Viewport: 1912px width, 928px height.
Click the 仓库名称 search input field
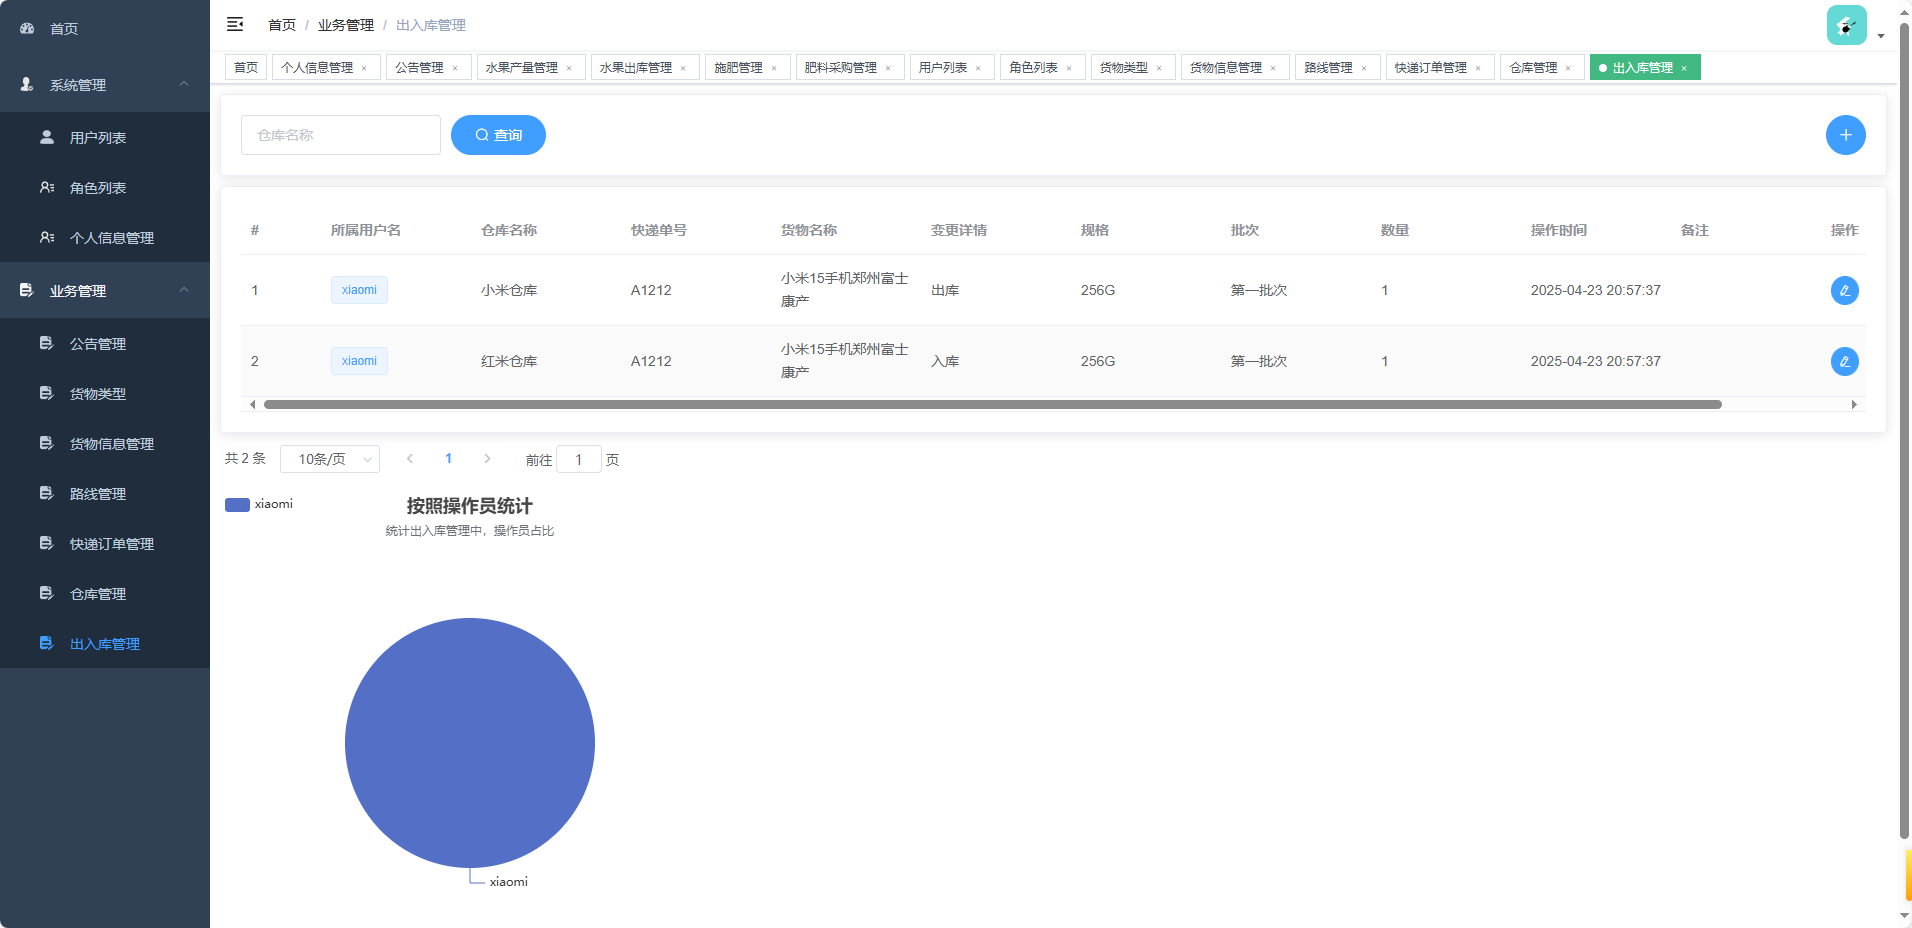[x=340, y=135]
